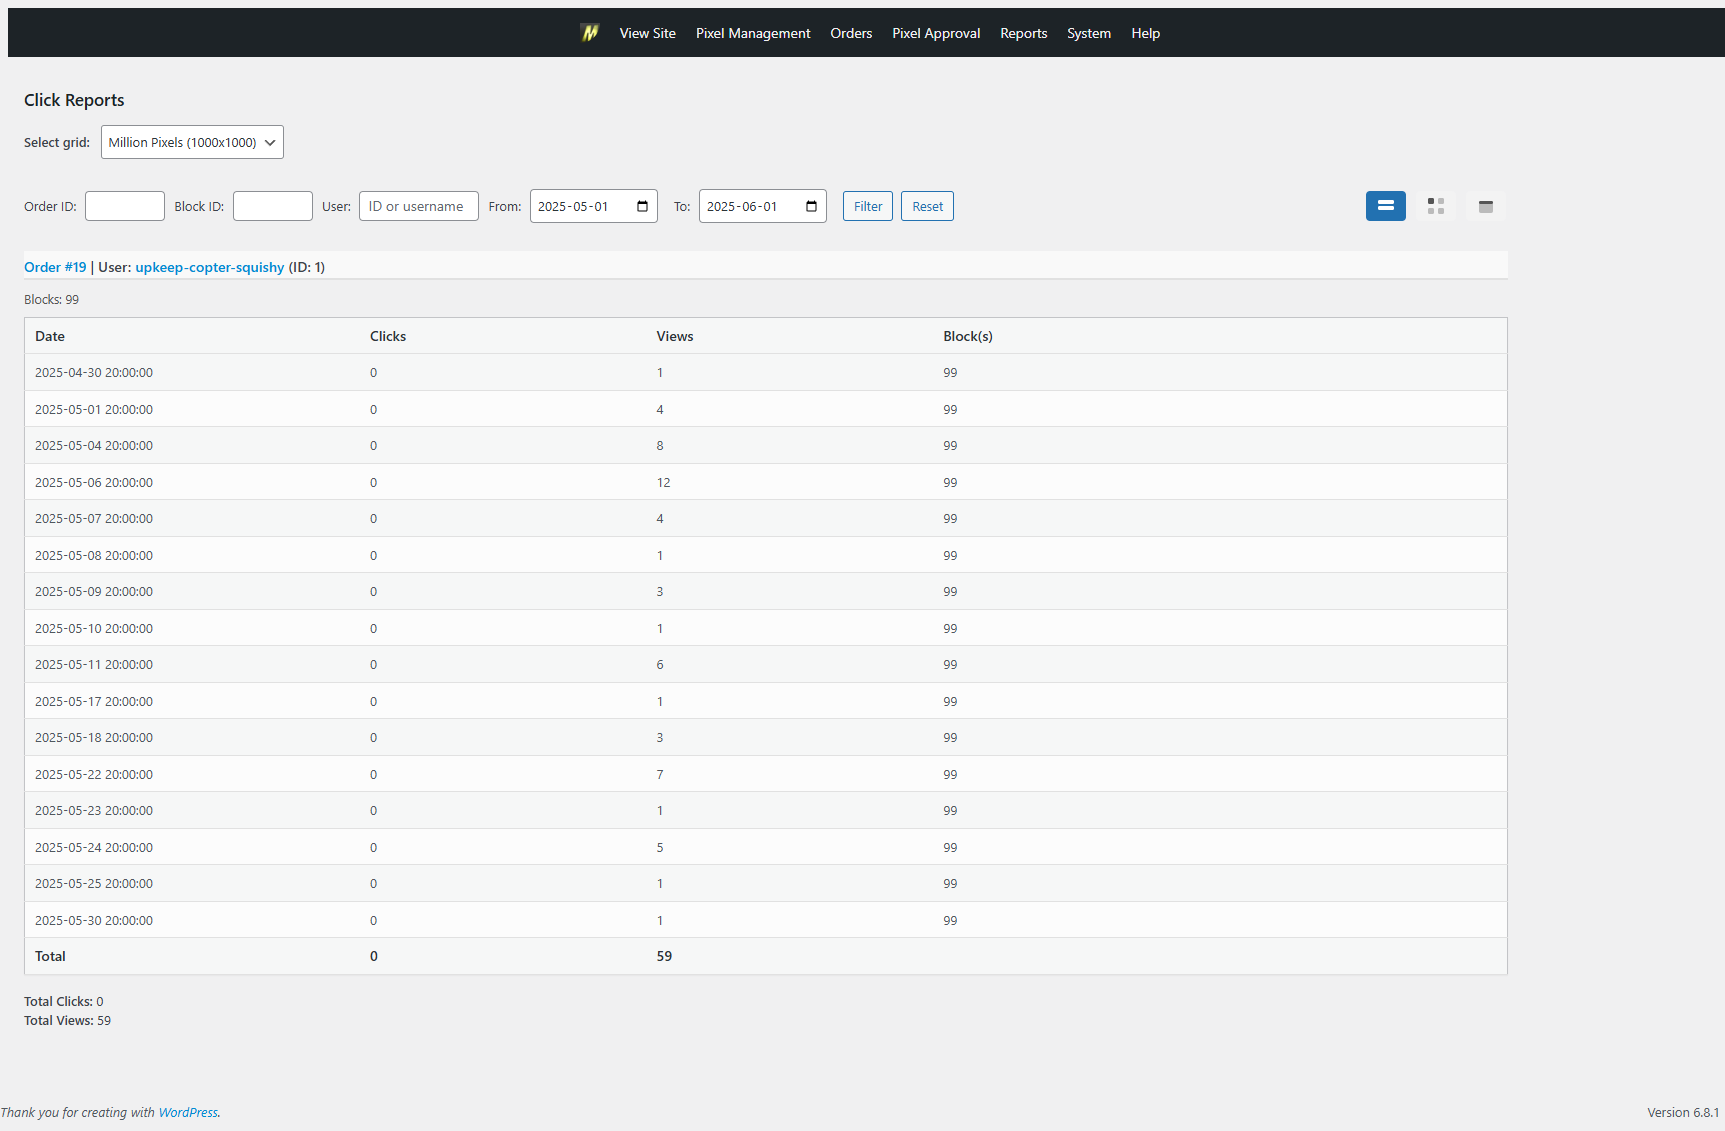Click the WordPress footer link
Image resolution: width=1725 pixels, height=1131 pixels.
point(188,1112)
